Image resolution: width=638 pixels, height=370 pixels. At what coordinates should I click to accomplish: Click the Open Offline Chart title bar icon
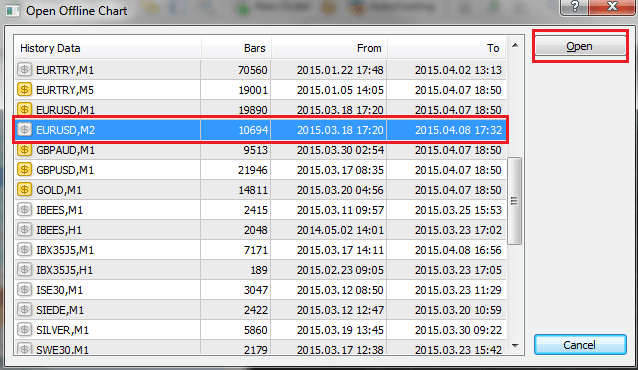click(12, 10)
